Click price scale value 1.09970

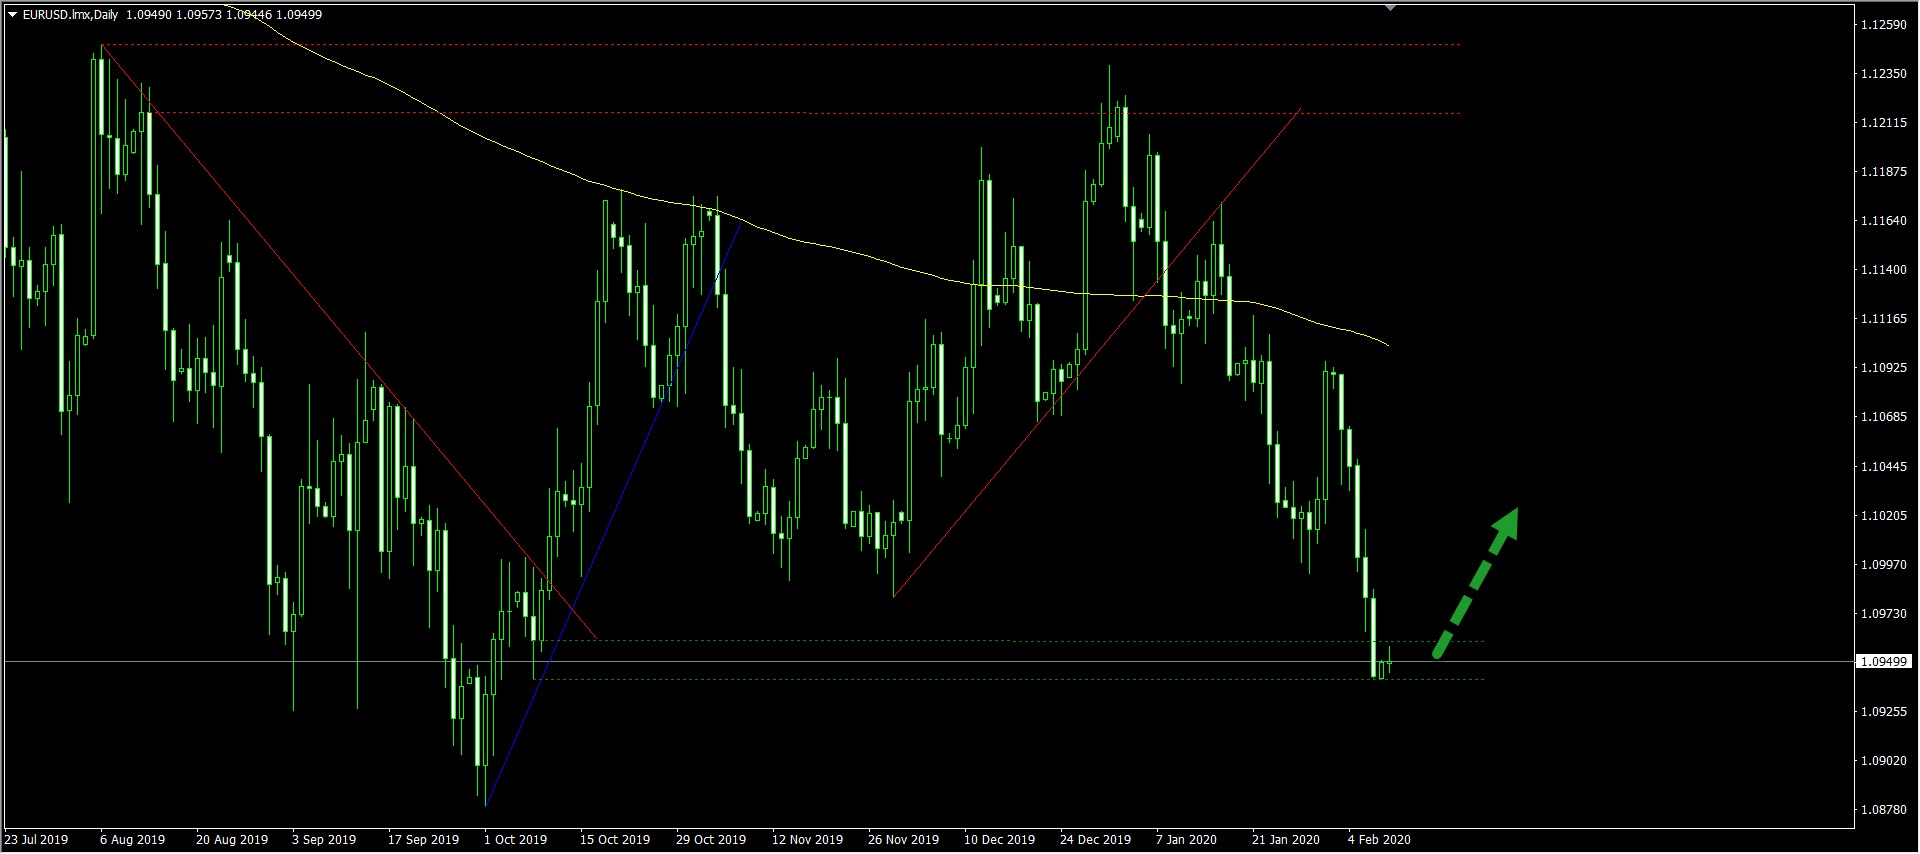[x=1884, y=565]
